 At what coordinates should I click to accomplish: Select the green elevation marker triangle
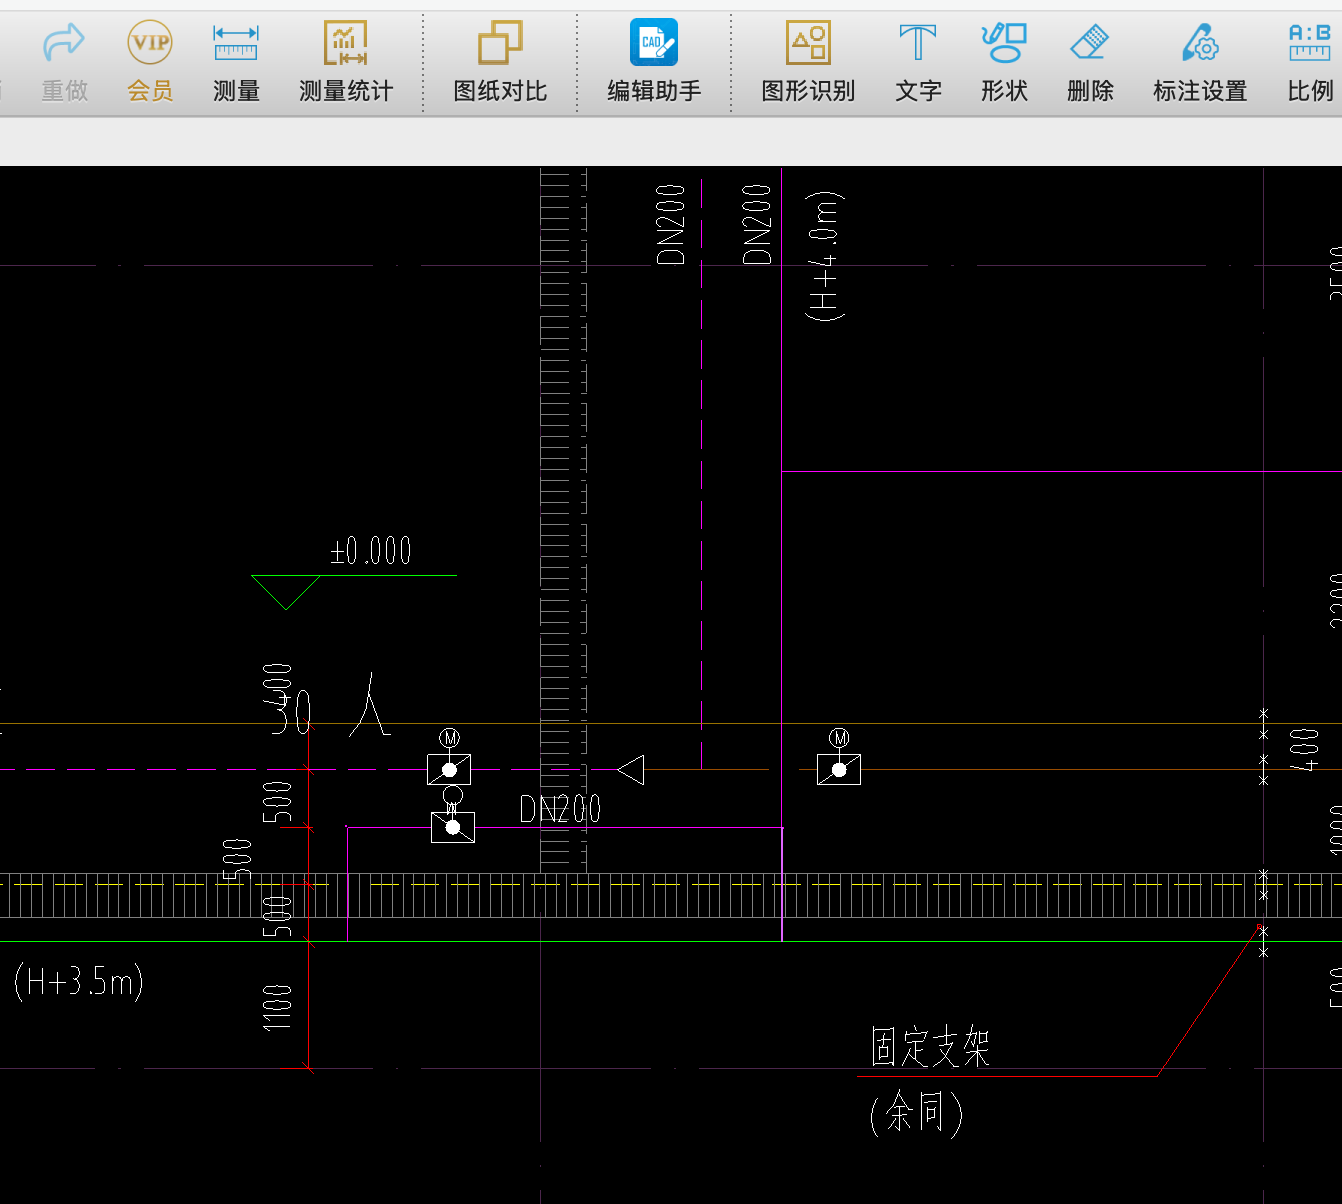285,590
